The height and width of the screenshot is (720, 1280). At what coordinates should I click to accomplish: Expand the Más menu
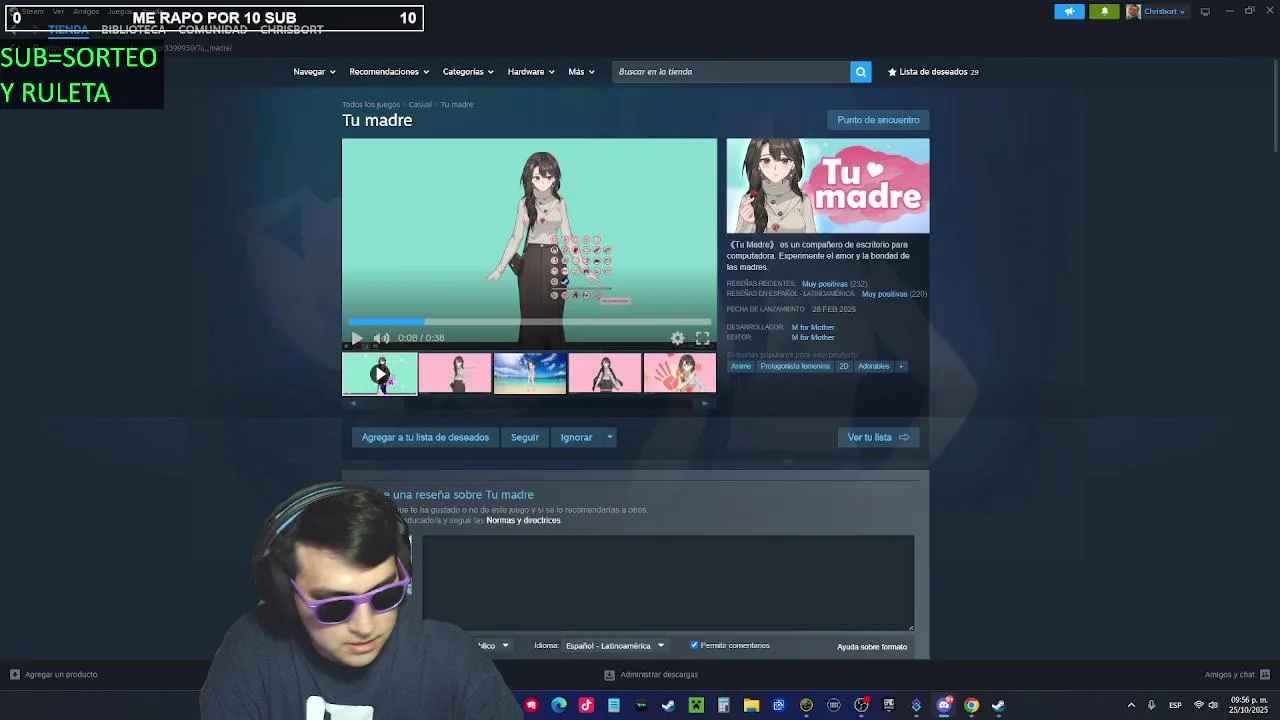(x=581, y=72)
